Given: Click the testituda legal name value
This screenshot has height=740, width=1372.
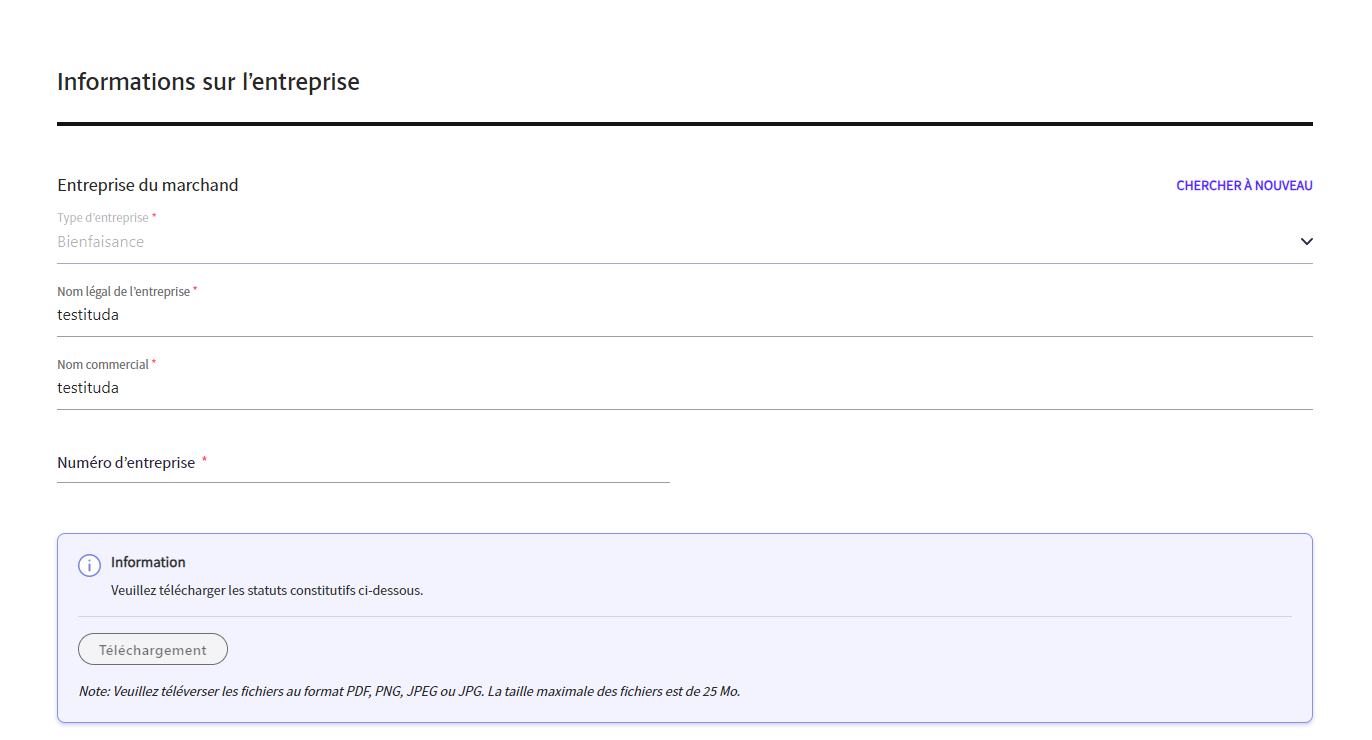Looking at the screenshot, I should tap(87, 314).
